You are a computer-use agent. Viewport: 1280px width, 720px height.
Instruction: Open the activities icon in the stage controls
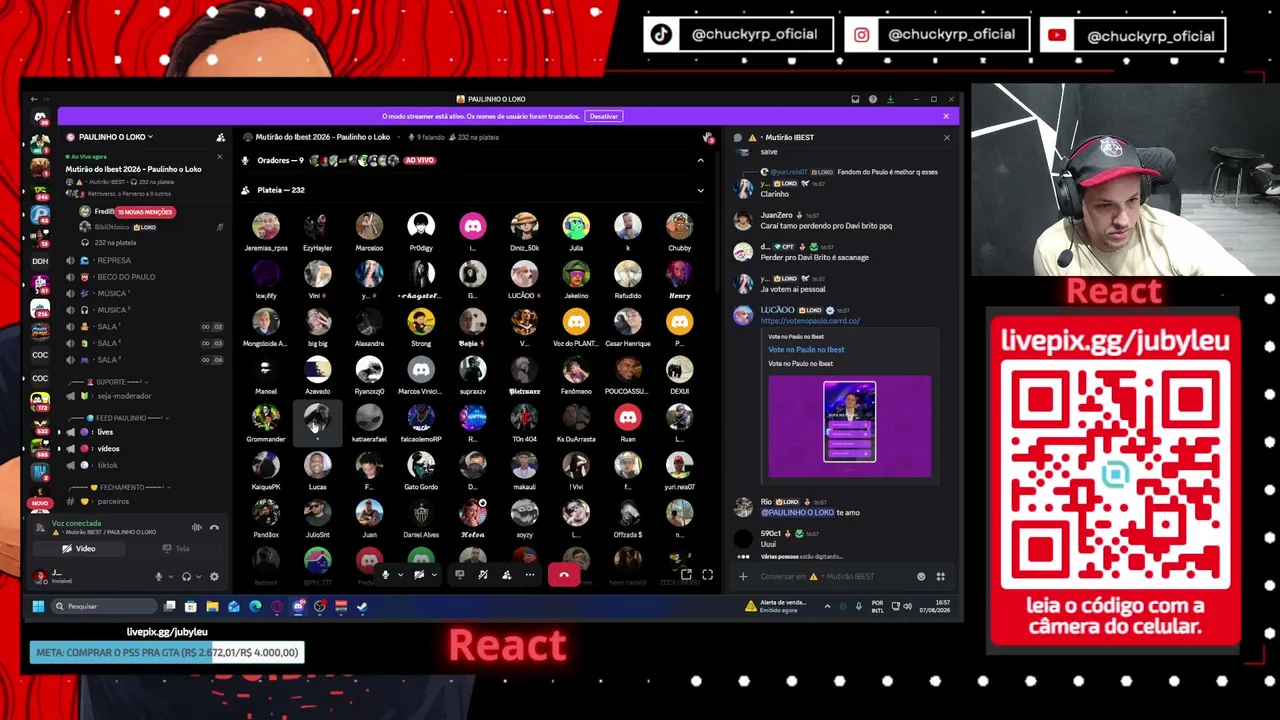(x=483, y=575)
